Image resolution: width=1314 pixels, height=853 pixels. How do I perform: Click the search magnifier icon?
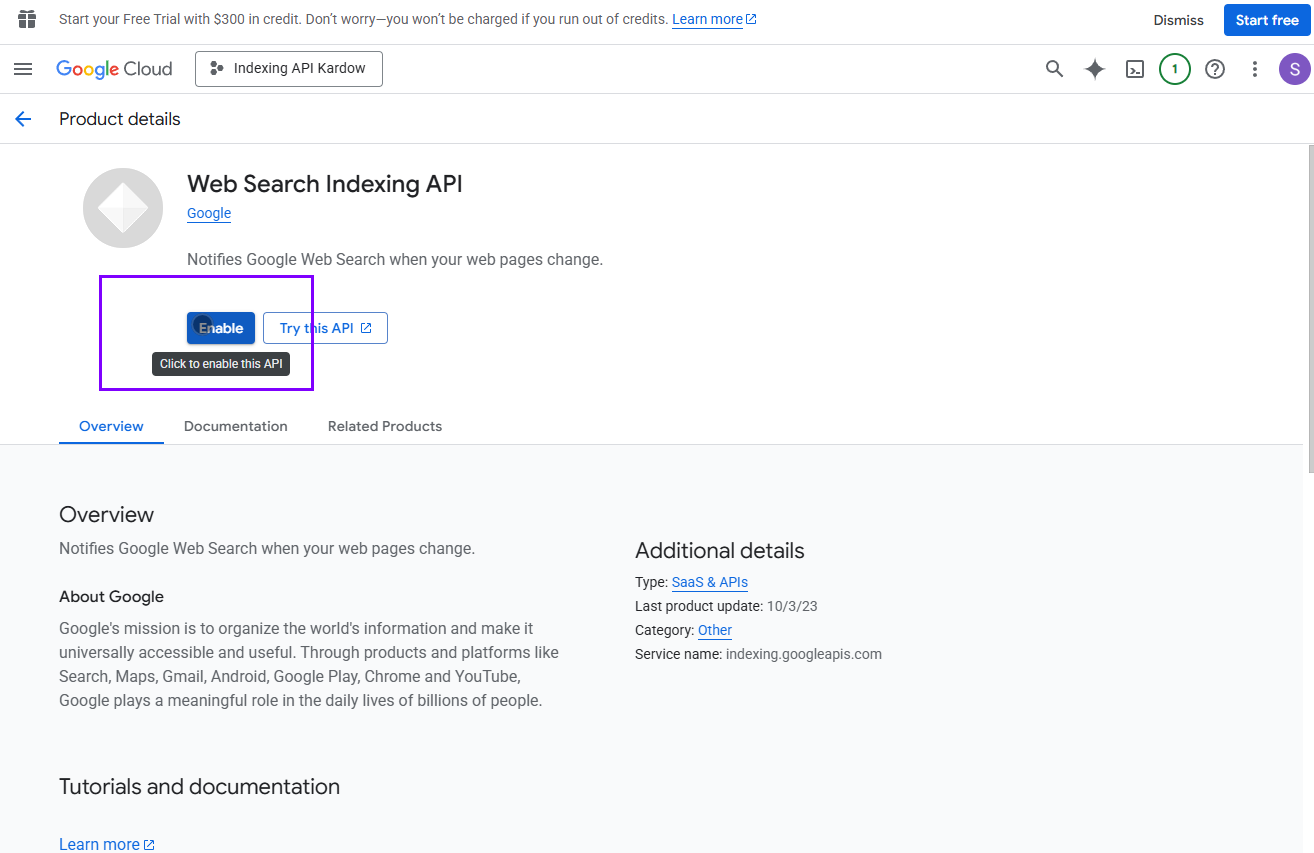(1054, 69)
